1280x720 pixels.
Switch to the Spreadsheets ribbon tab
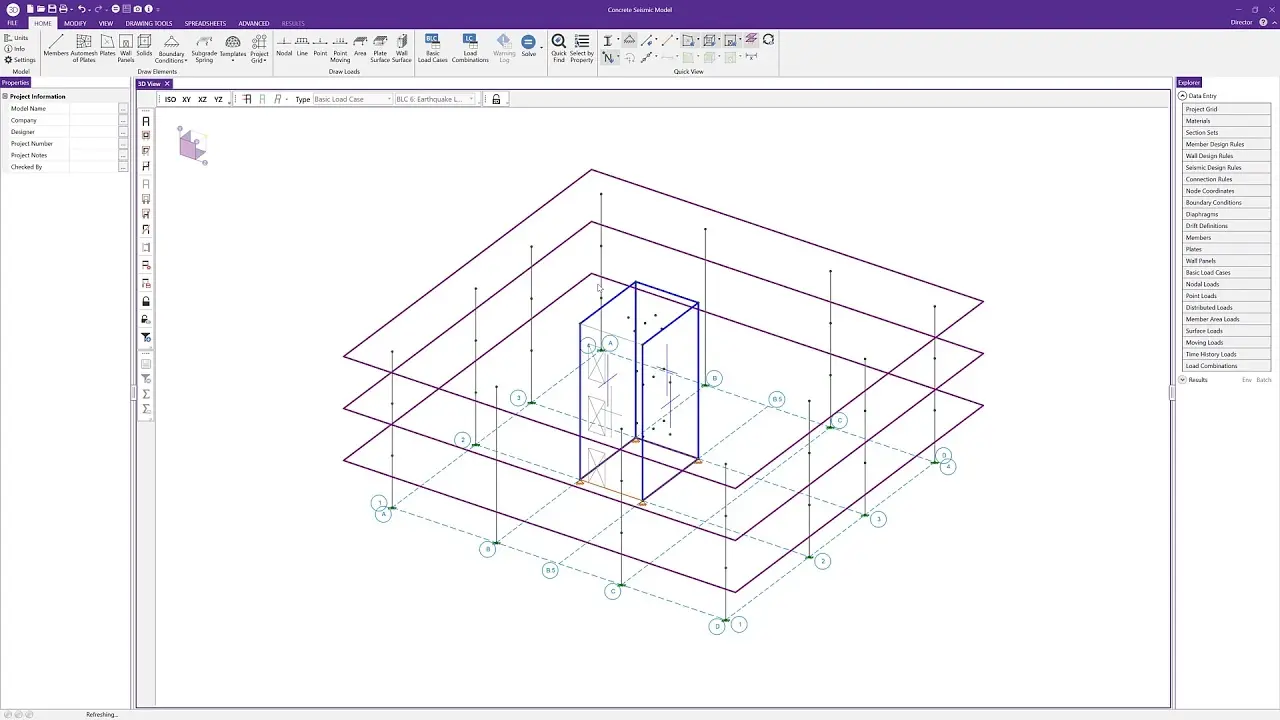[204, 23]
